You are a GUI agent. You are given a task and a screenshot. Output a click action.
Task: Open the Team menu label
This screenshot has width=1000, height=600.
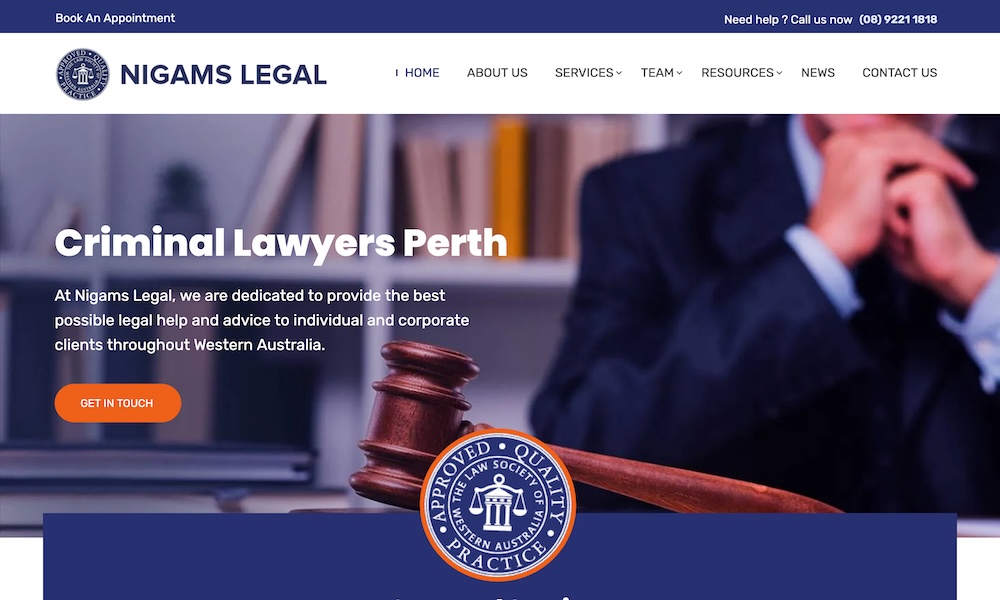[657, 73]
